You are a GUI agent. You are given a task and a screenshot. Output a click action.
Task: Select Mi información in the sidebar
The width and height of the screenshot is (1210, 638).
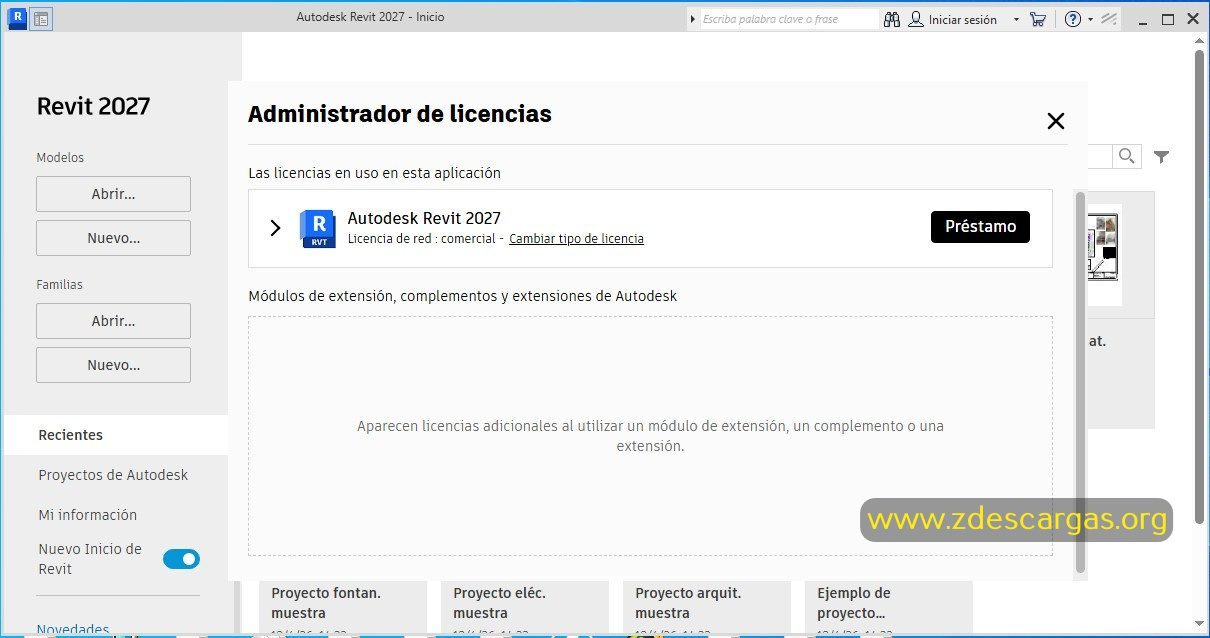(88, 515)
